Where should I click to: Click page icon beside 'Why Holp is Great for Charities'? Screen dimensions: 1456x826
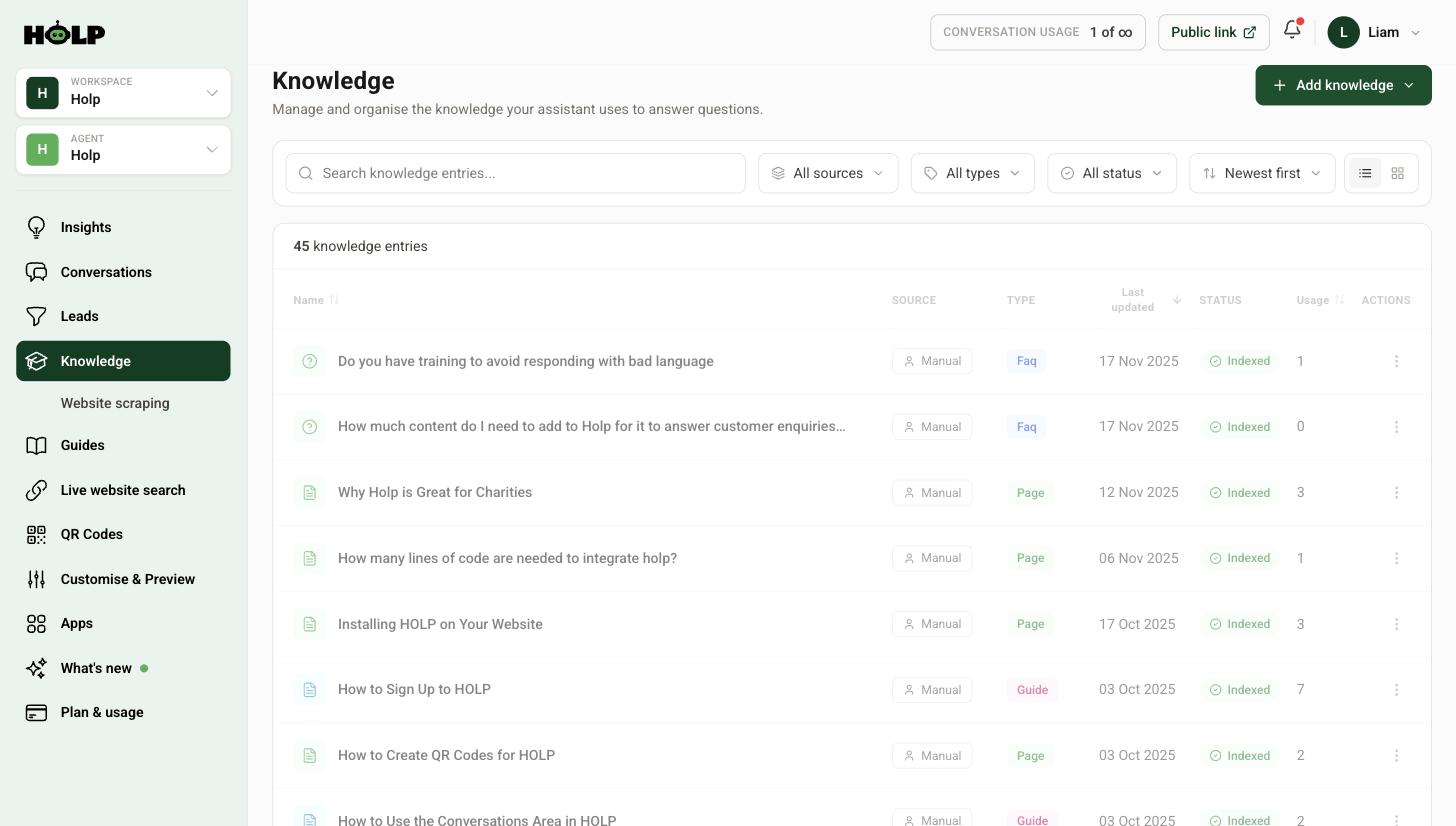point(310,492)
